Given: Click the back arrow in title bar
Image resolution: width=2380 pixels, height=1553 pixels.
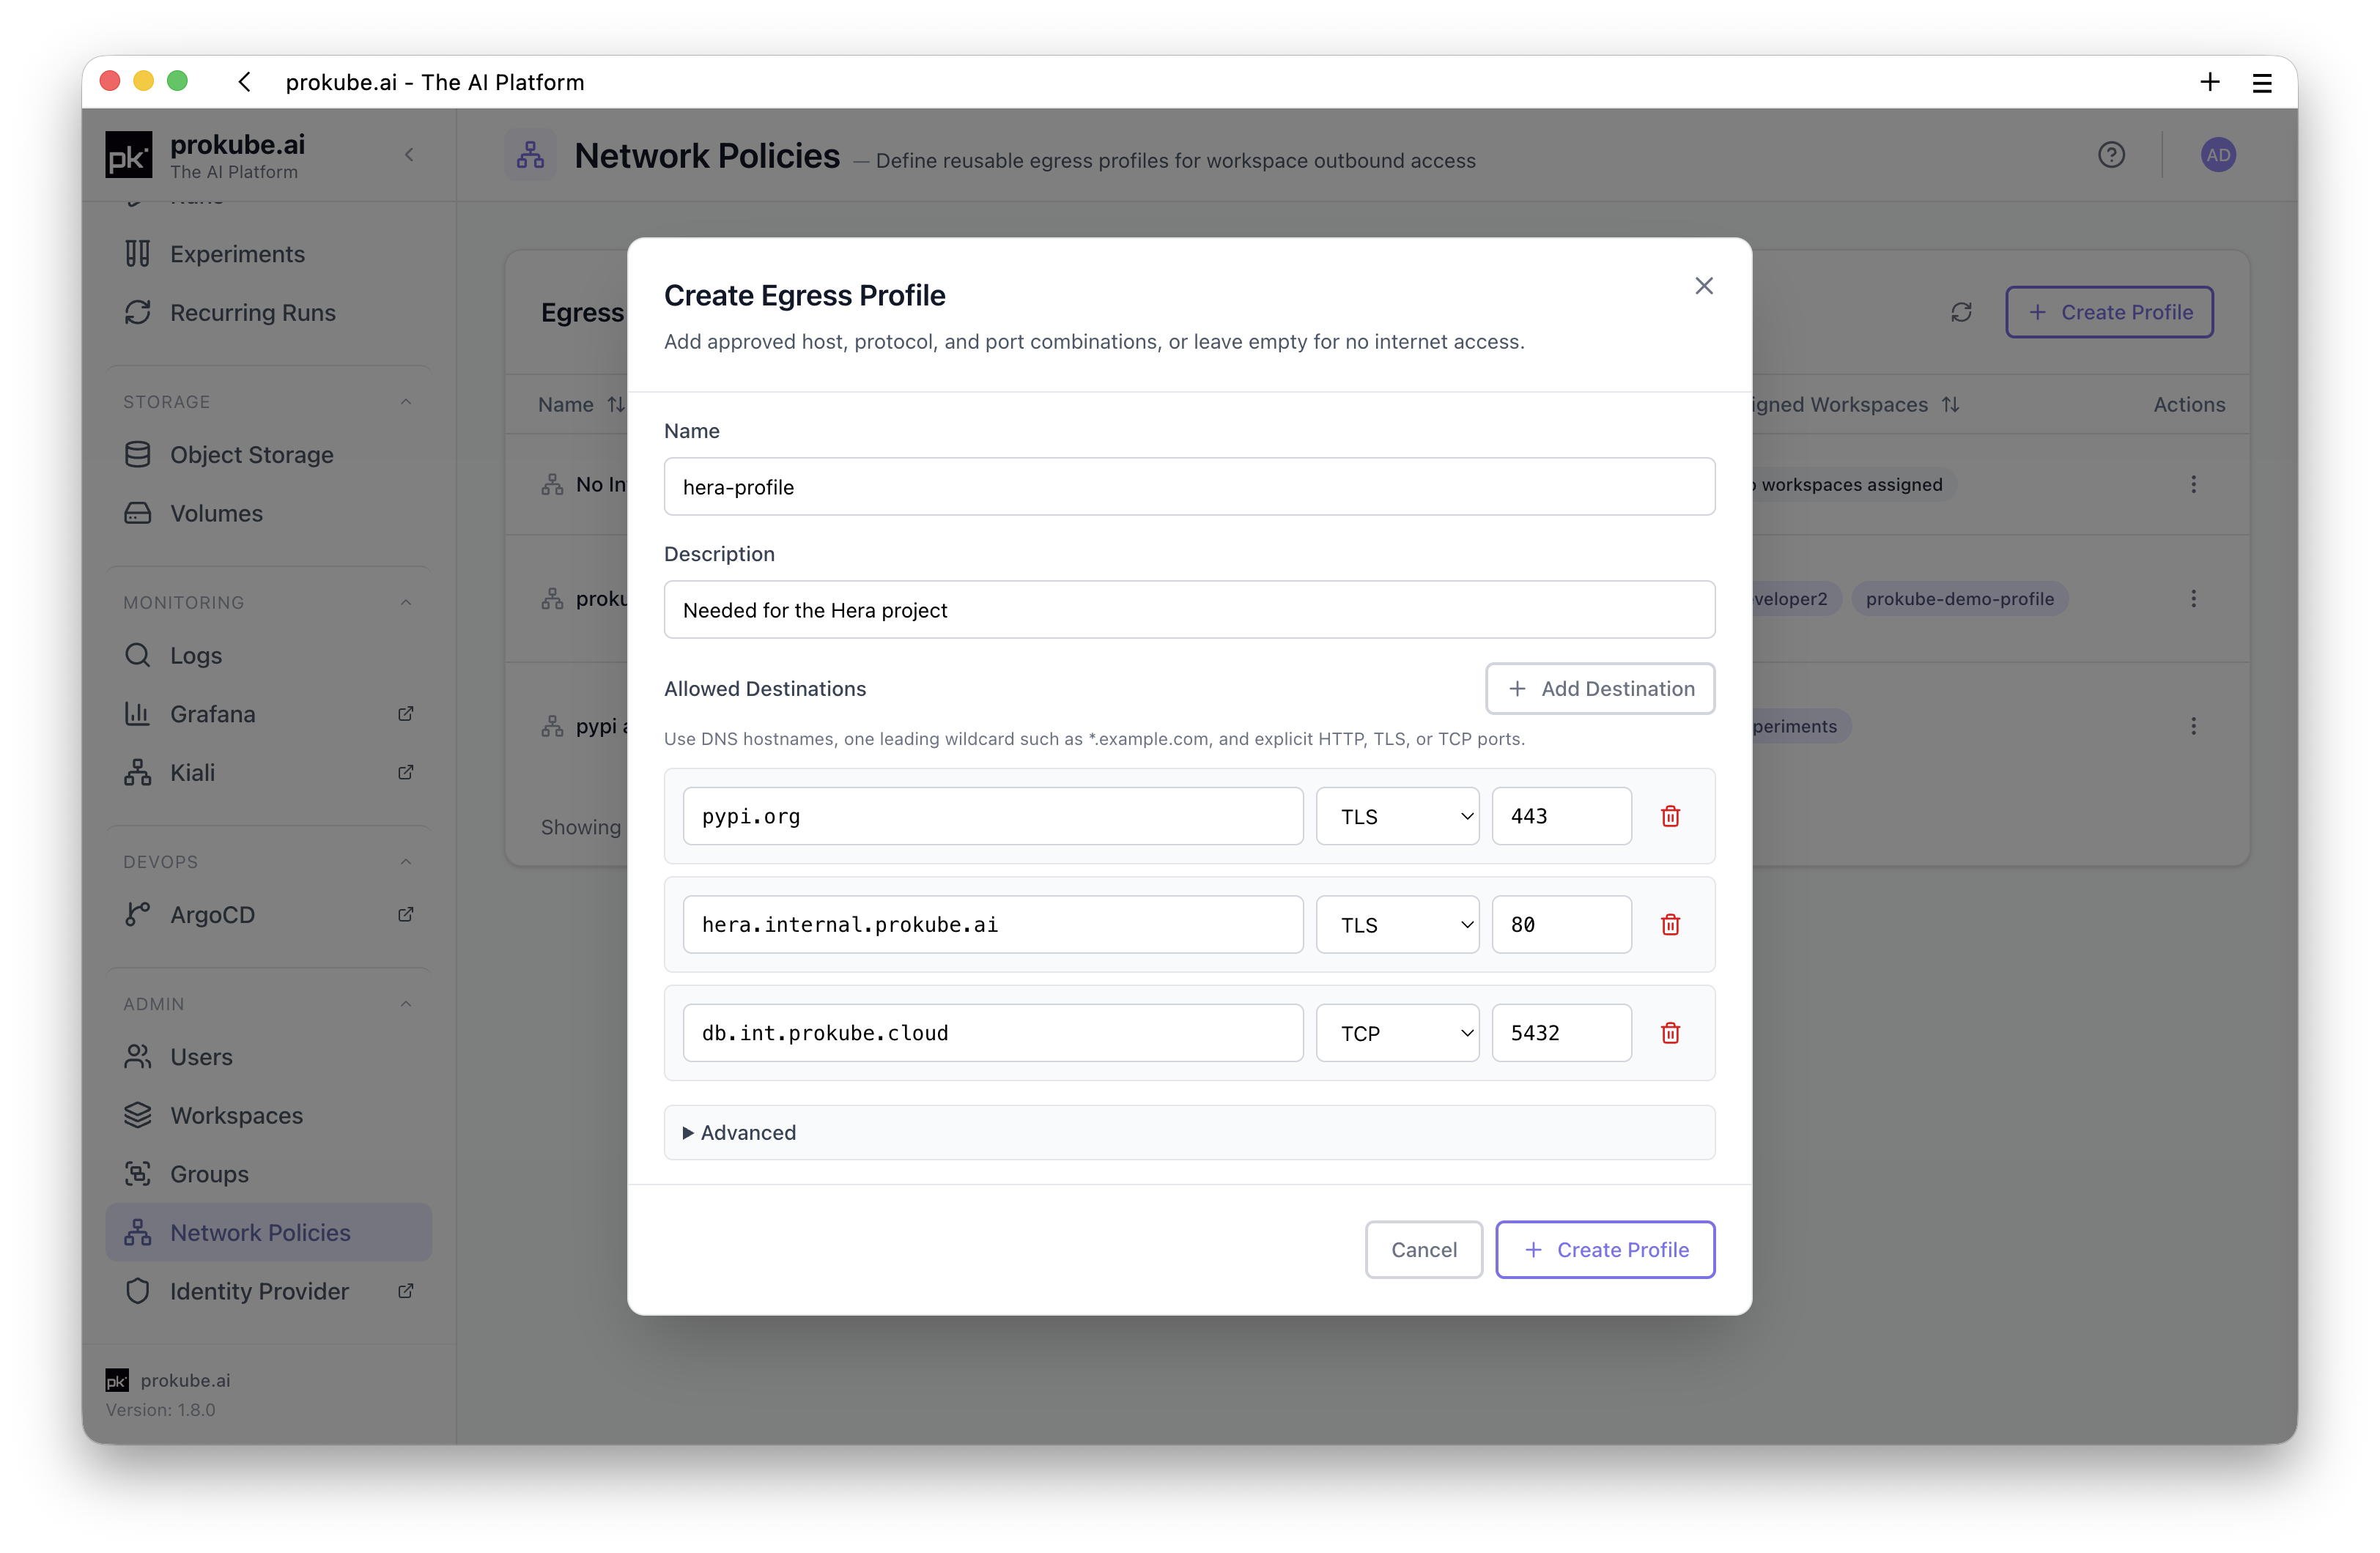Looking at the screenshot, I should tap(245, 82).
